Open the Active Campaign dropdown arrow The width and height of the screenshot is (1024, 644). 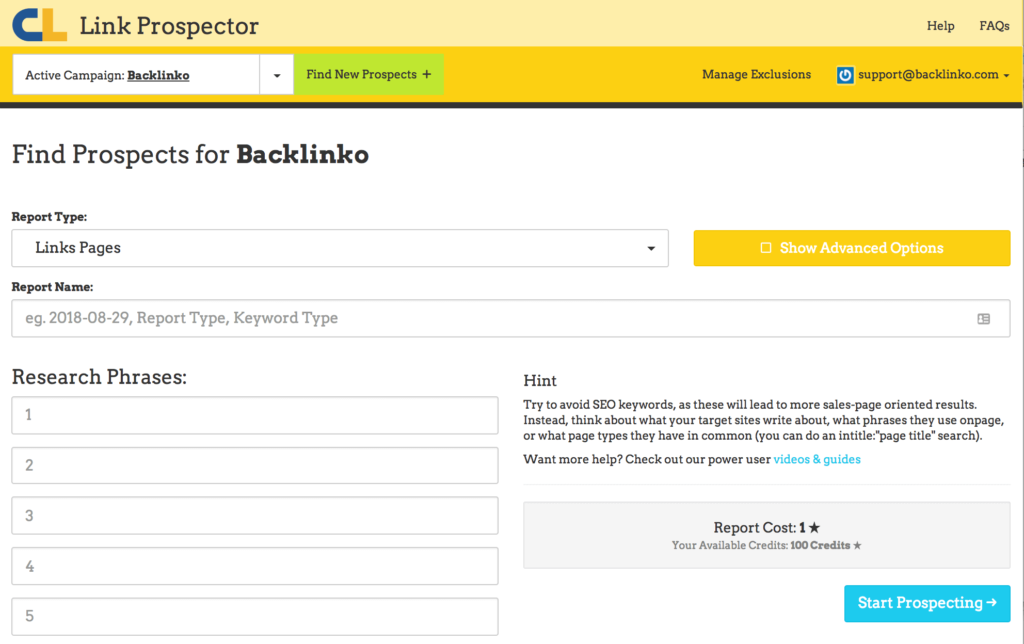click(x=277, y=74)
